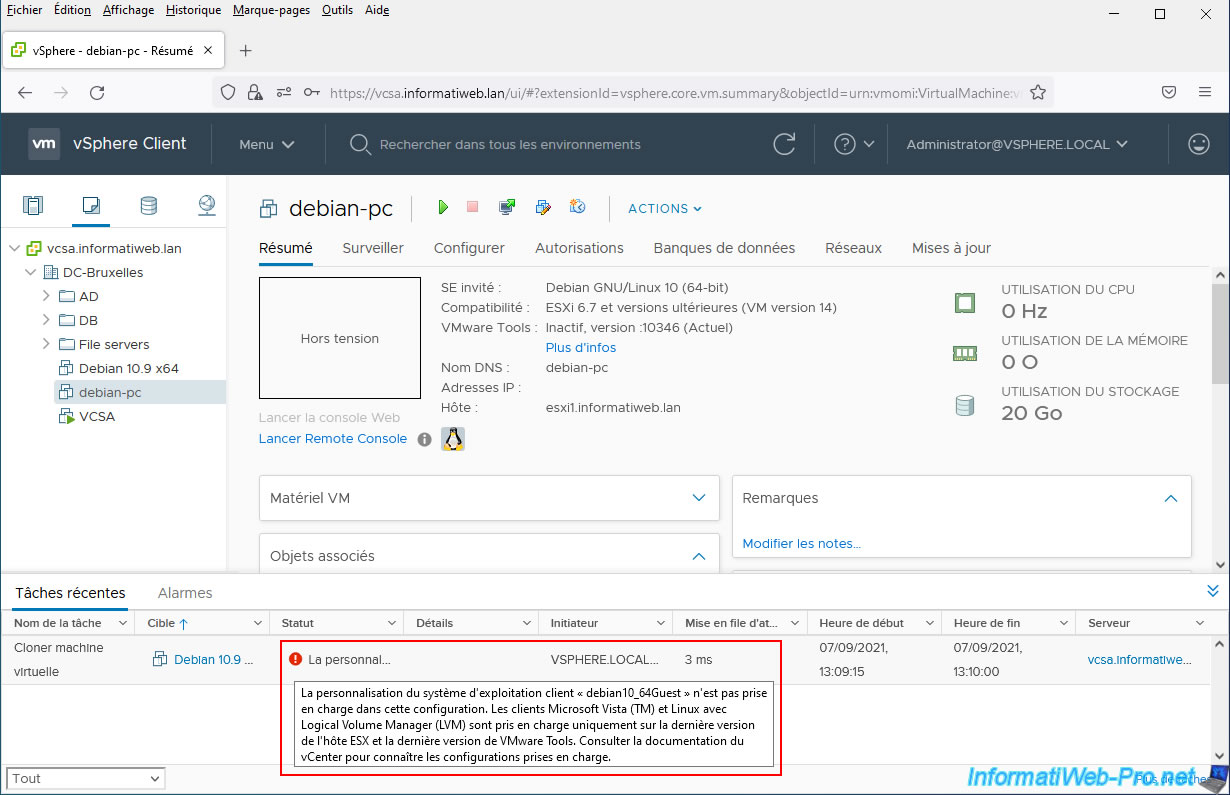This screenshot has width=1230, height=795.
Task: Click the red error status icon
Action: (295, 659)
